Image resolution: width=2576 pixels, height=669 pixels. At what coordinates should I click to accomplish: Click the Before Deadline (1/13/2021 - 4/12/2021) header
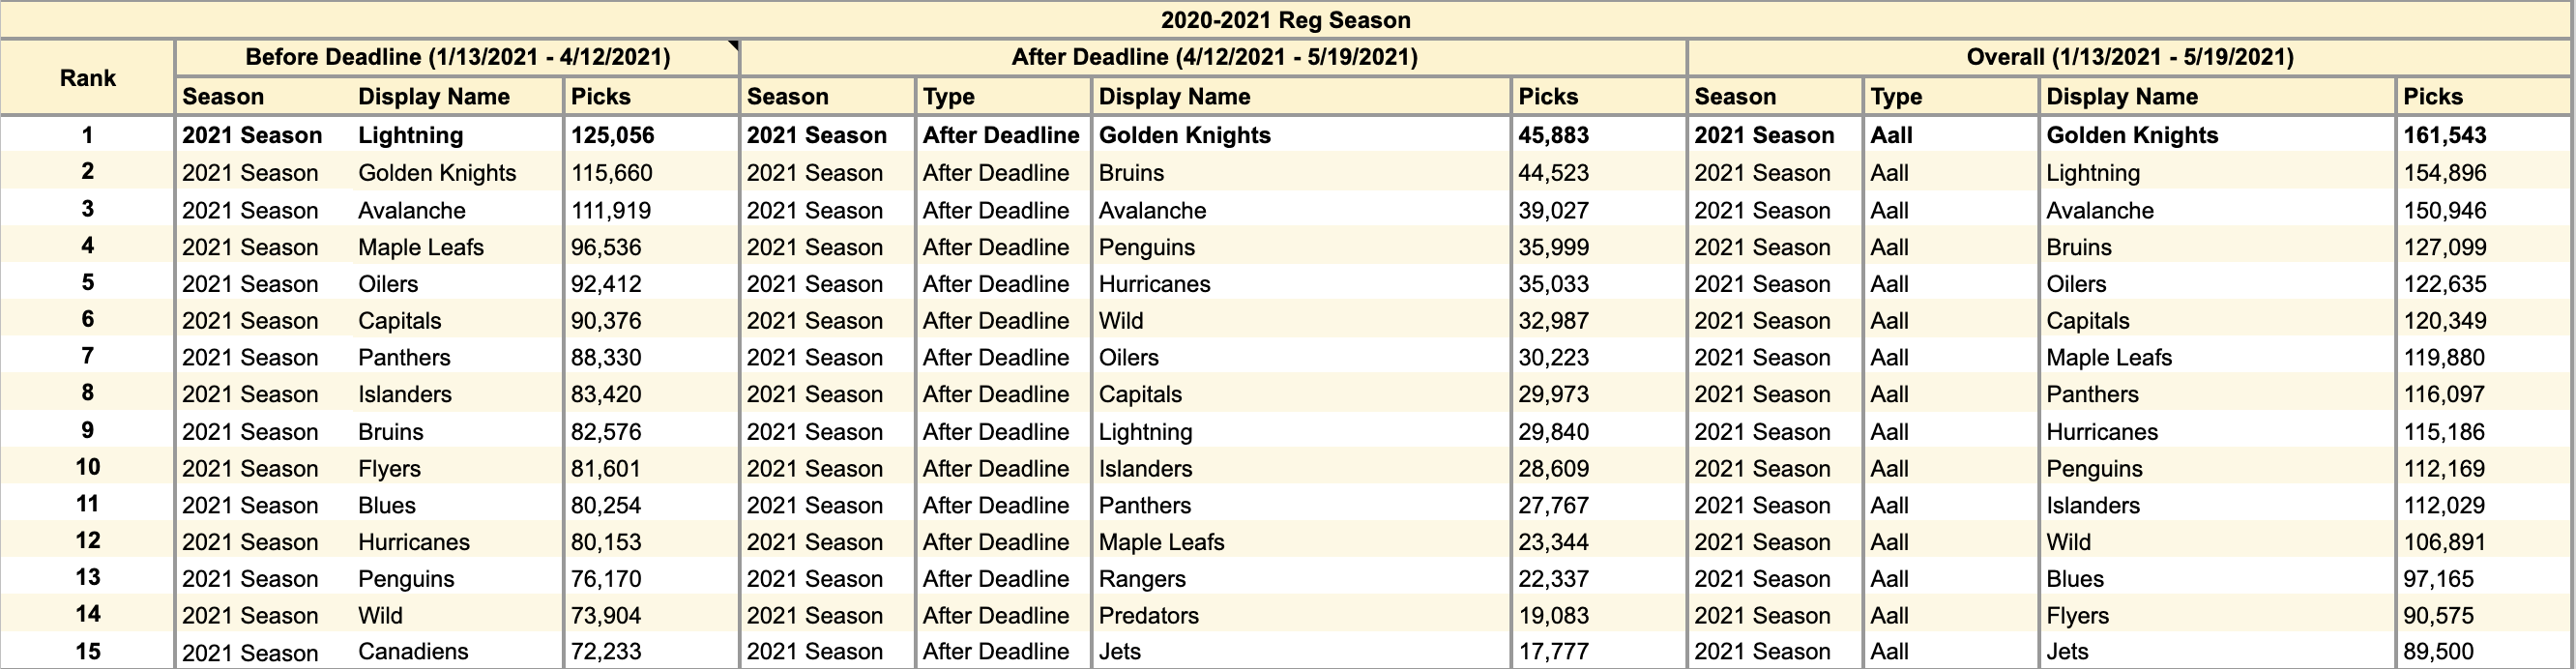[x=457, y=58]
